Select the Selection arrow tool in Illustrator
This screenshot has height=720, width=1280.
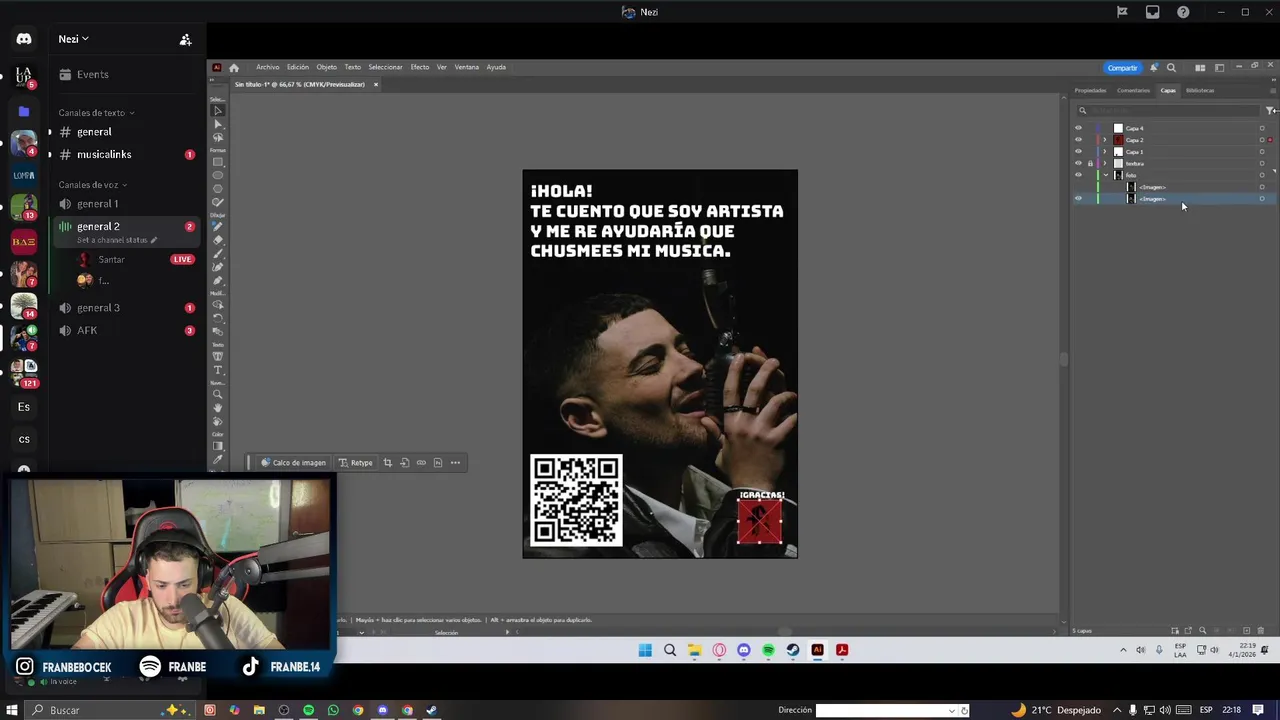(218, 111)
